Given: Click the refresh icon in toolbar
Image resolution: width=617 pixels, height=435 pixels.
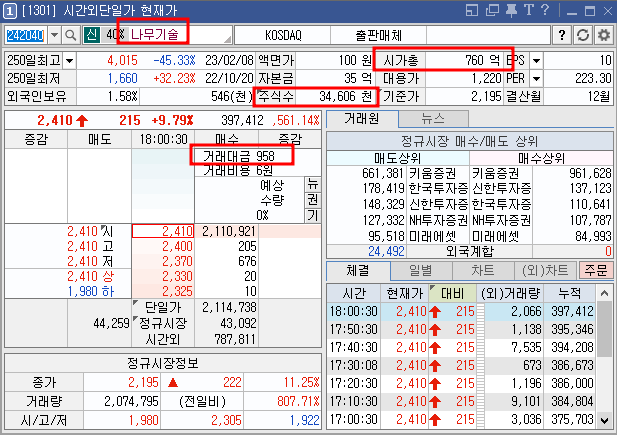Looking at the screenshot, I should pos(583,35).
